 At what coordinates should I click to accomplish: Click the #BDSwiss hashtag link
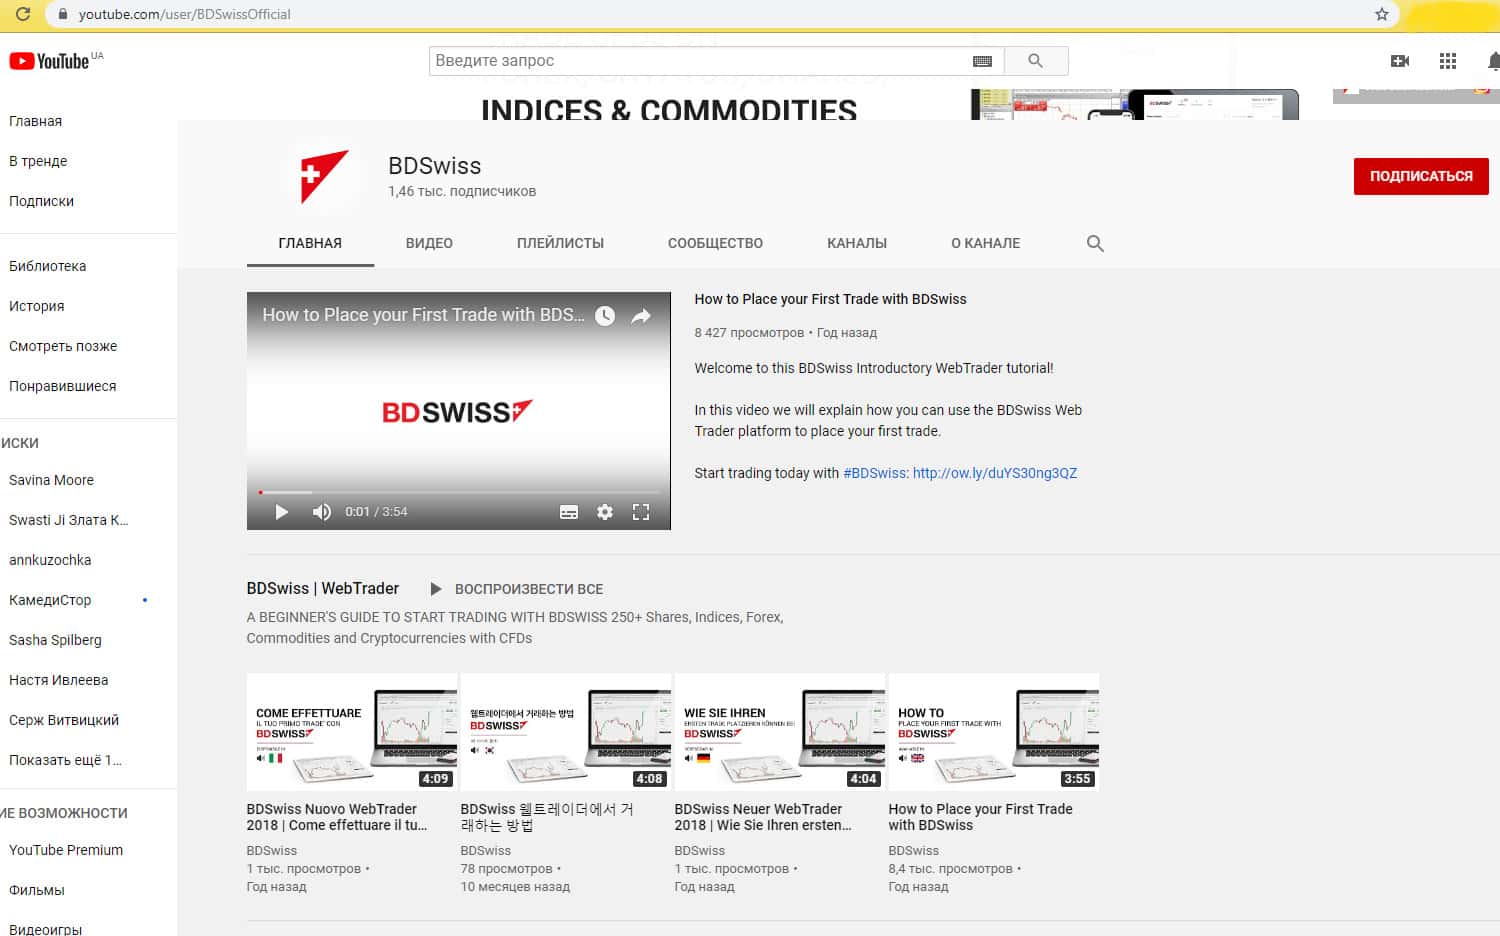click(875, 473)
